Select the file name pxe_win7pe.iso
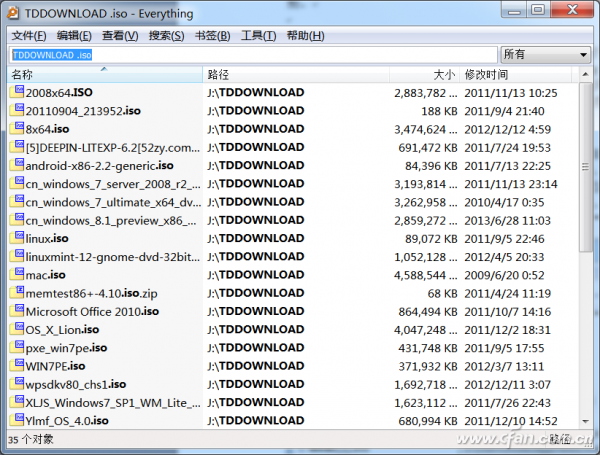Viewport: 600px width, 455px height. [x=67, y=348]
